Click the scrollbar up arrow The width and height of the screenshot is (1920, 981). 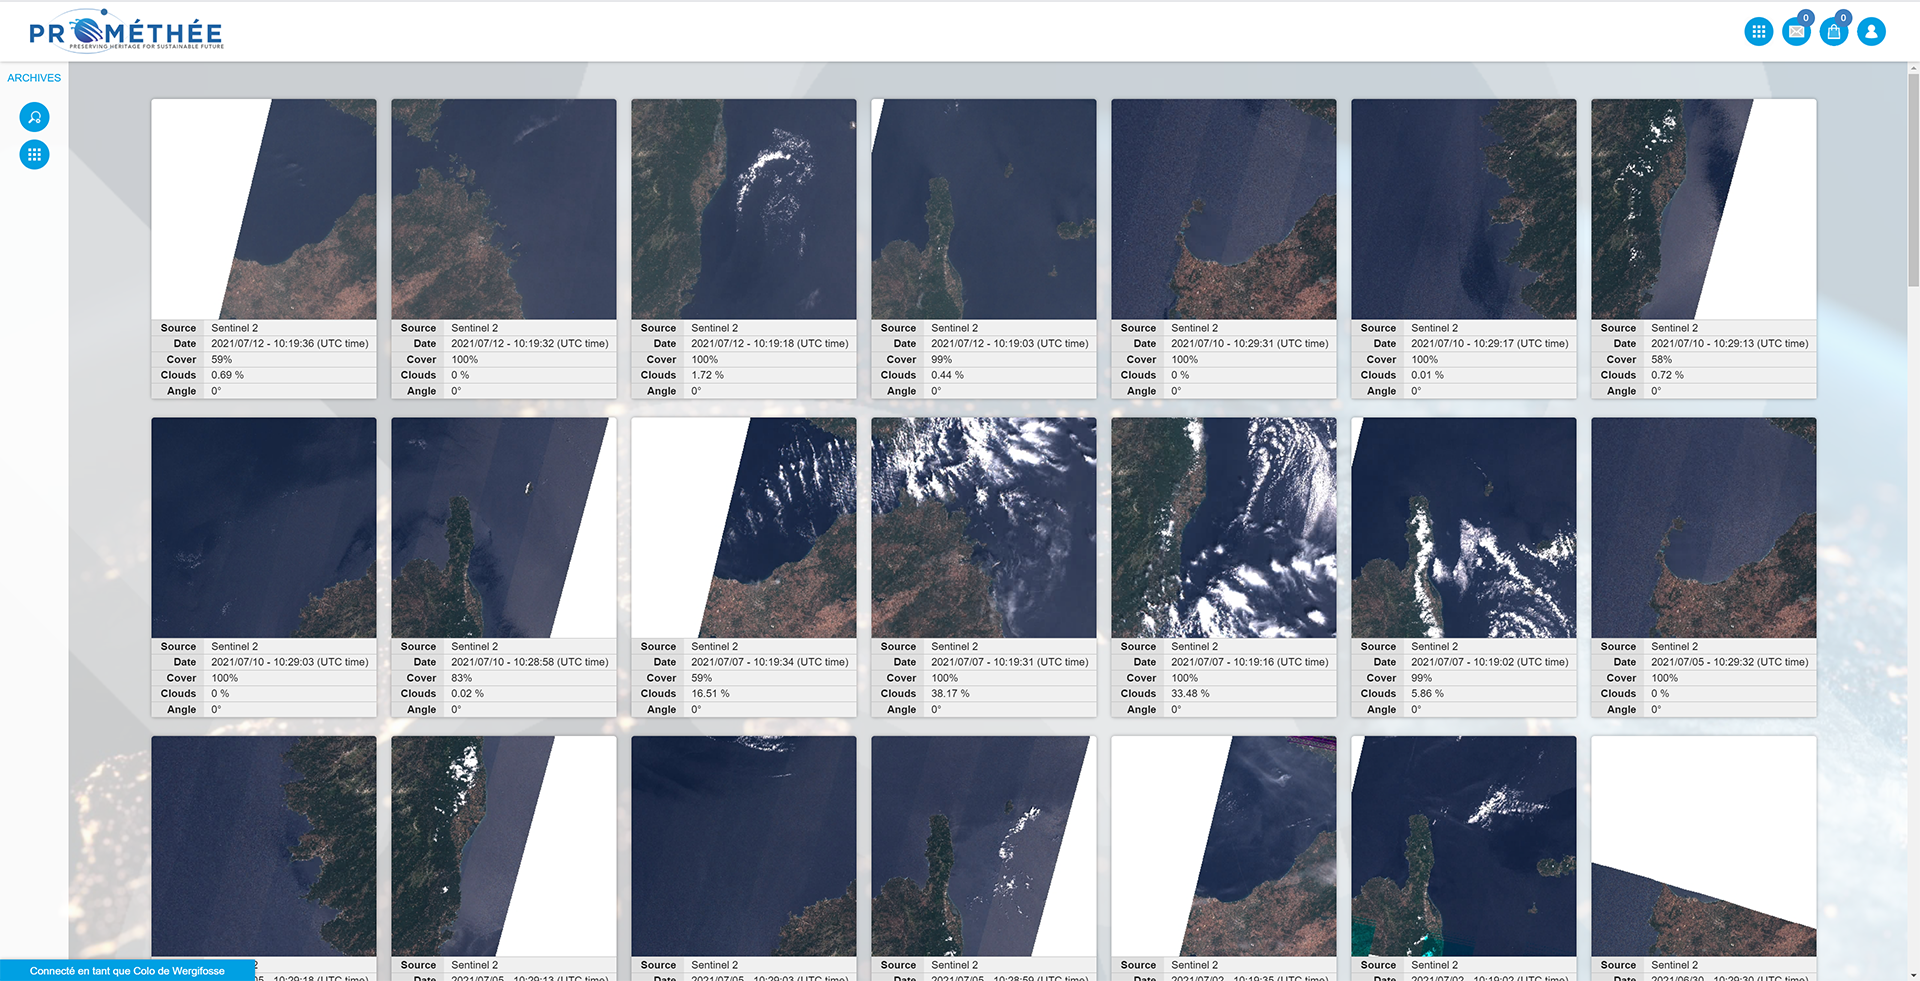point(1913,68)
